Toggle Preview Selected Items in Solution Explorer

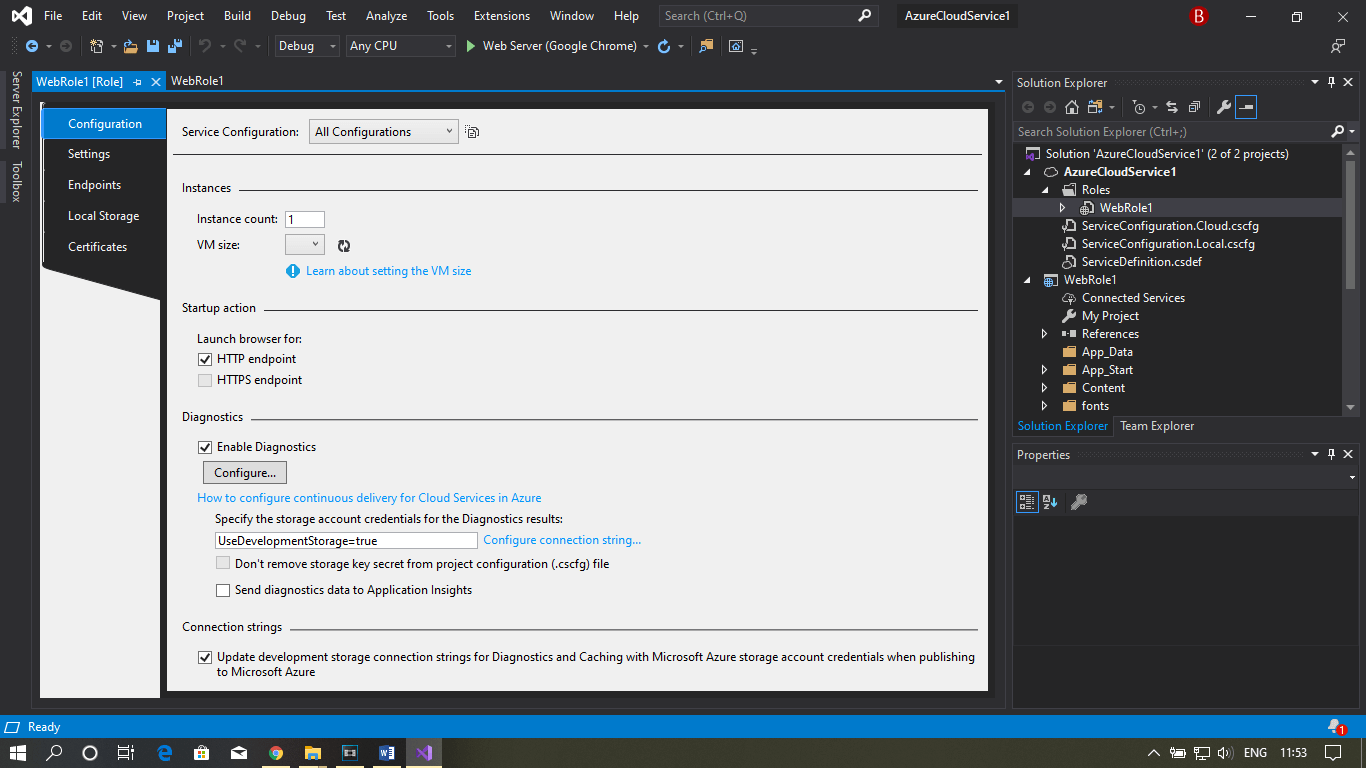point(1246,107)
